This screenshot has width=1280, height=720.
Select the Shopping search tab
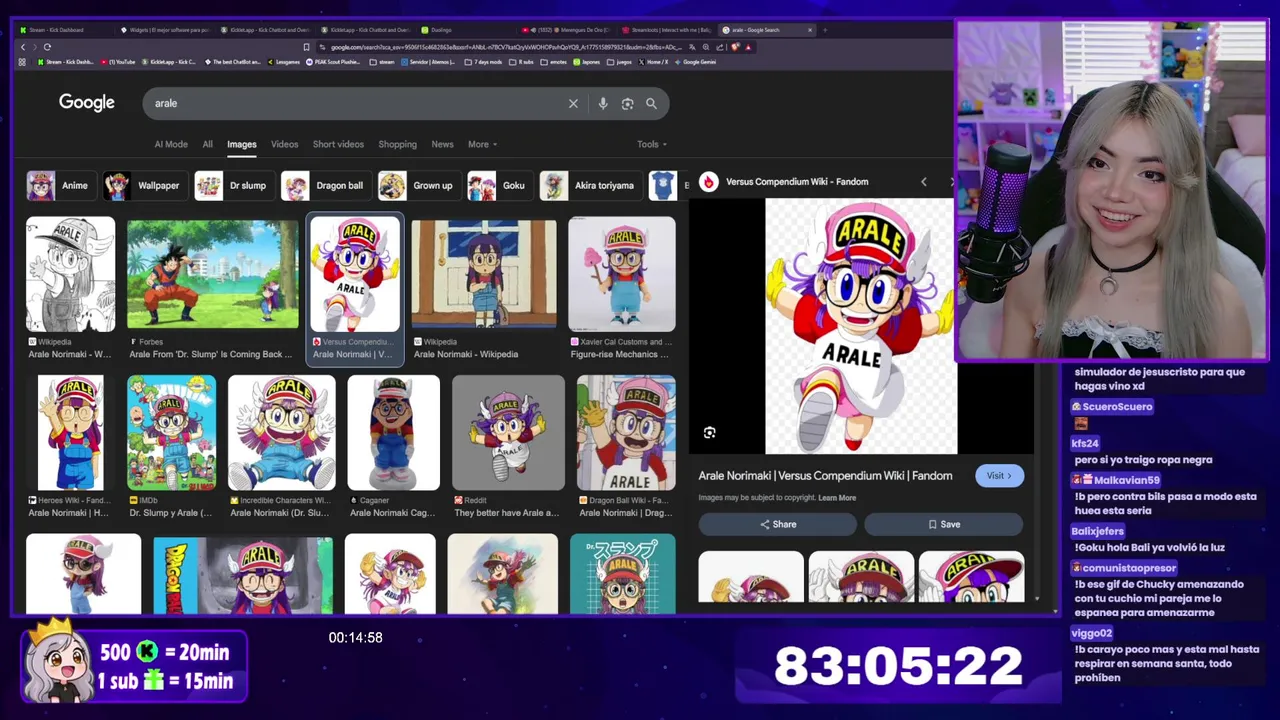click(x=397, y=144)
